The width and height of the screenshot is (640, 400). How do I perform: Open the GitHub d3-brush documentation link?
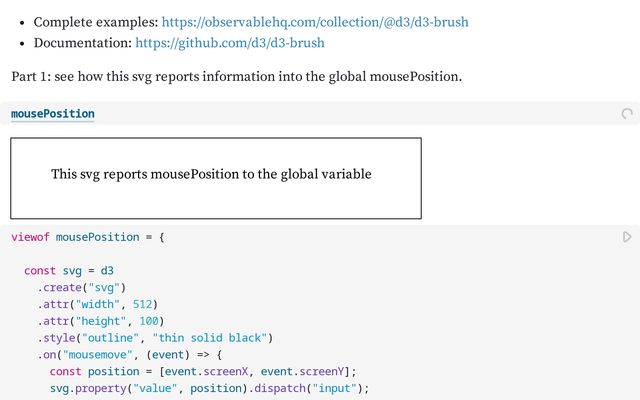point(229,43)
